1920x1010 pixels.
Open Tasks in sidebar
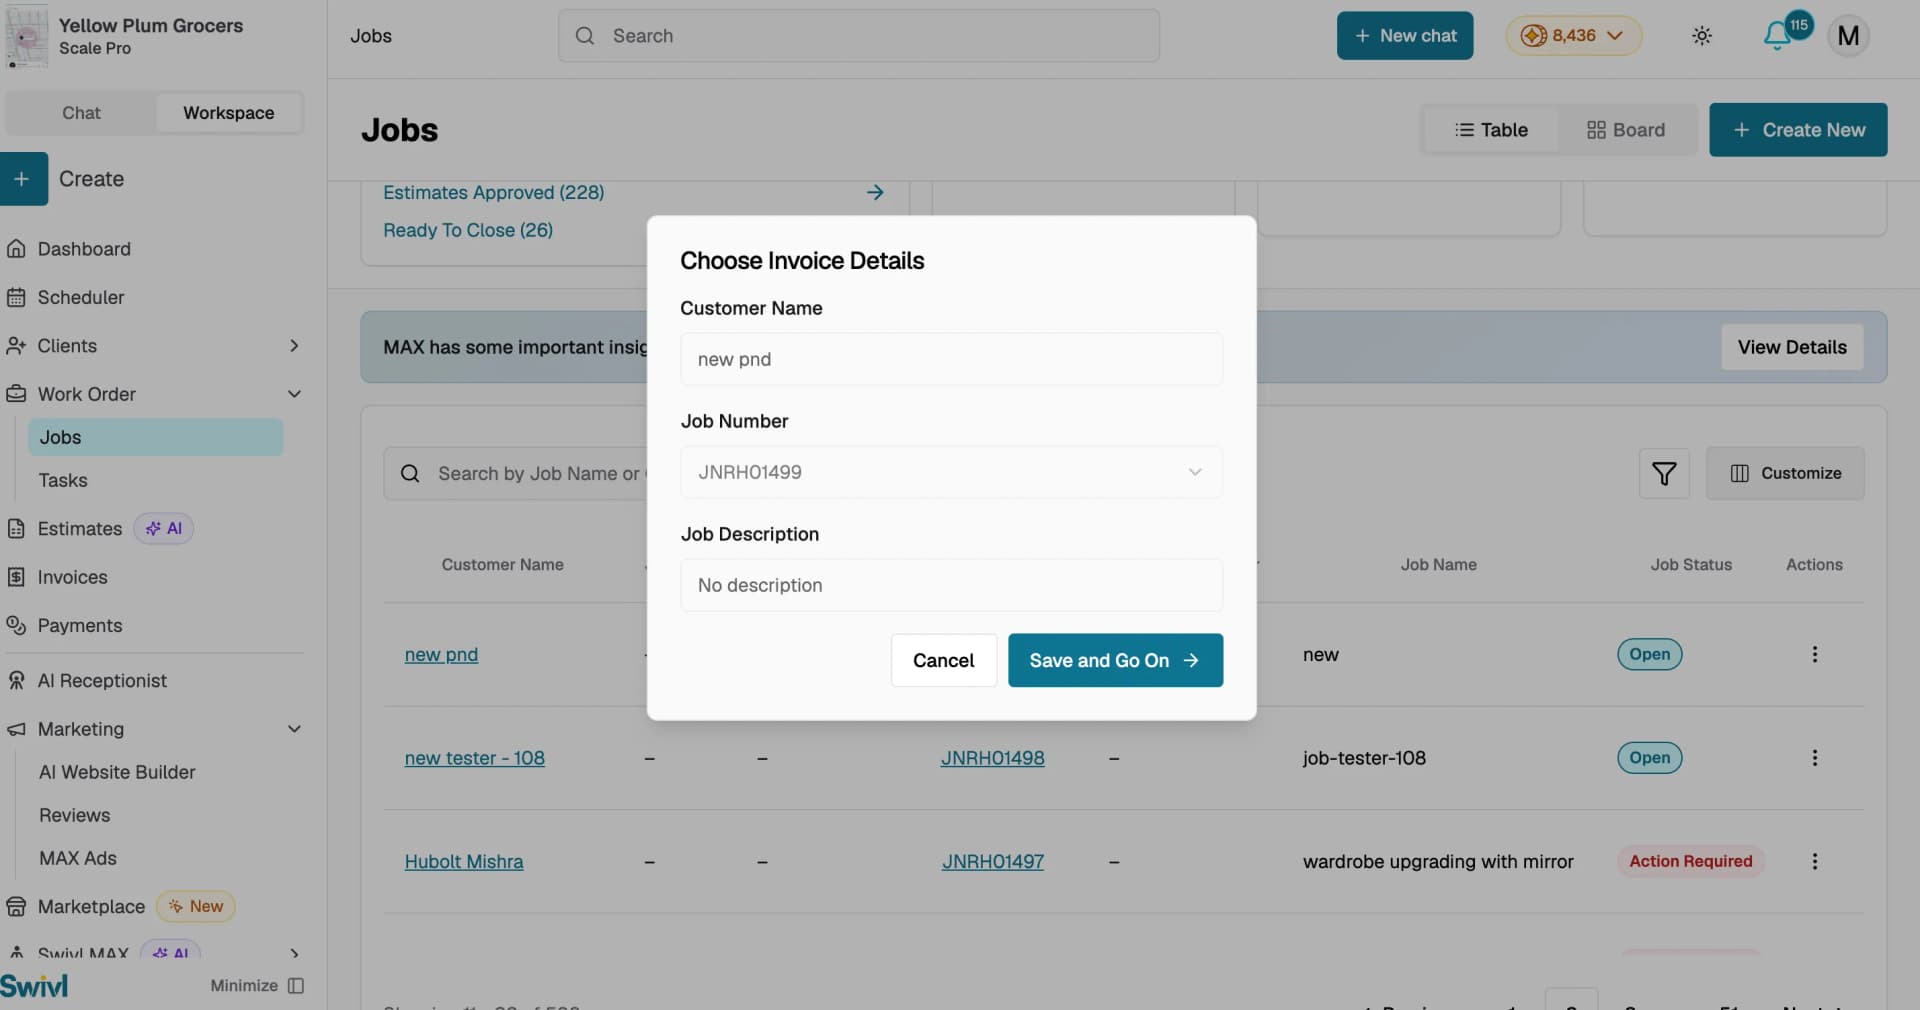[x=63, y=481]
